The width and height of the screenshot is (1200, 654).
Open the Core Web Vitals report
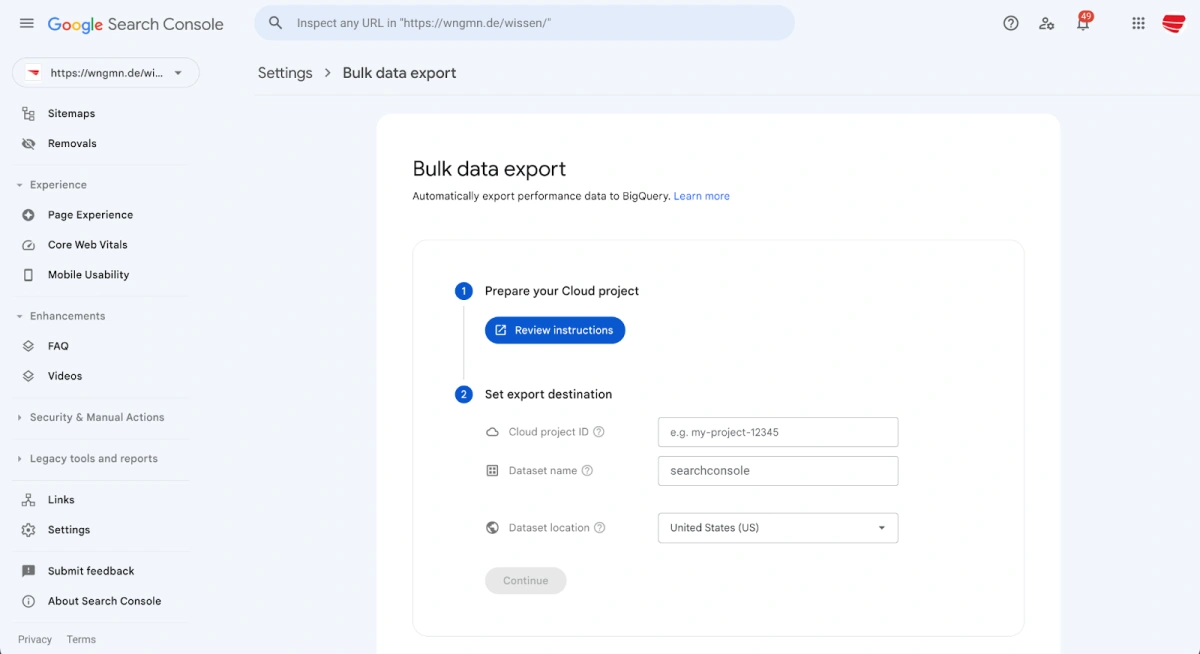(x=87, y=244)
